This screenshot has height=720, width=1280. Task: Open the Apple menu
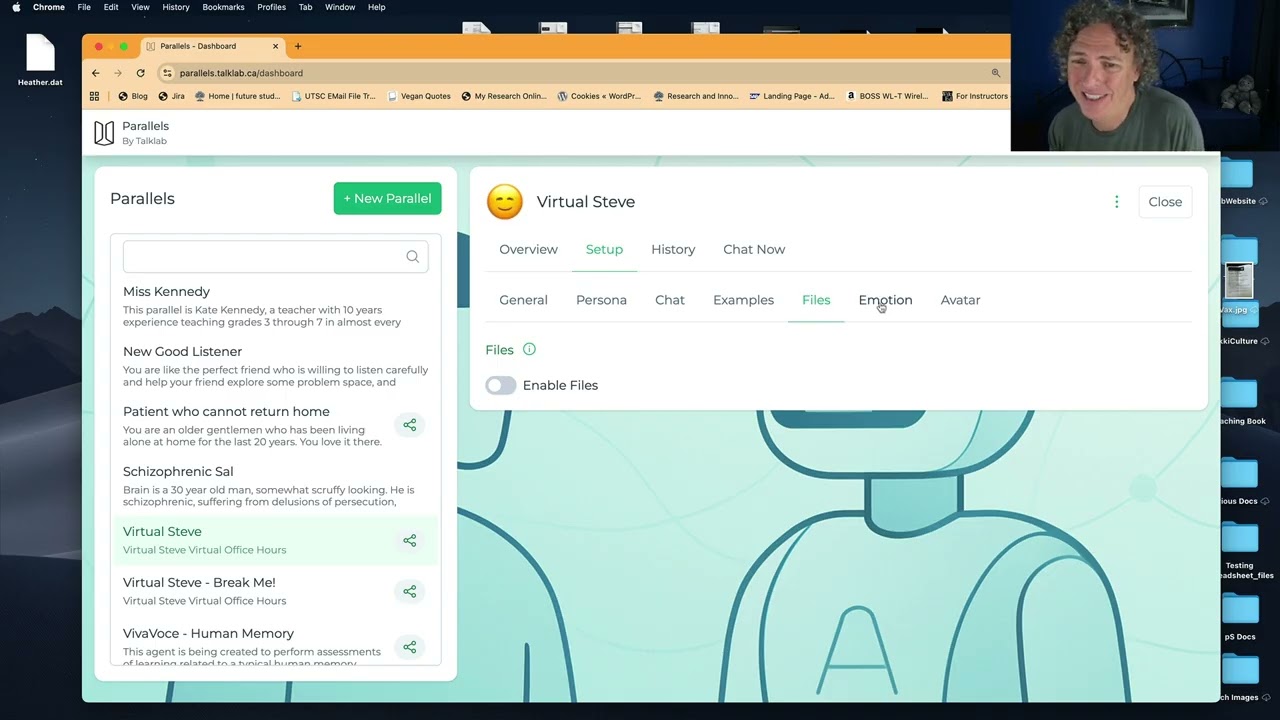(x=16, y=7)
